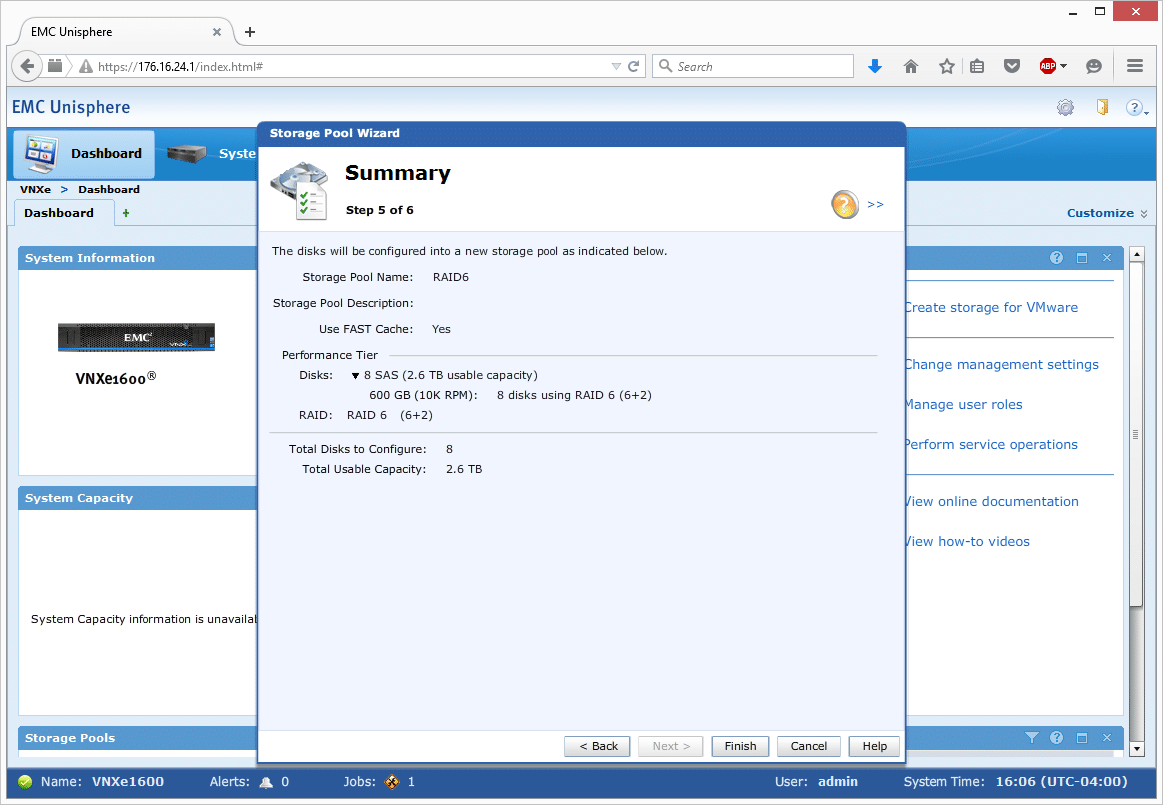Open the View online documentation link

click(992, 502)
